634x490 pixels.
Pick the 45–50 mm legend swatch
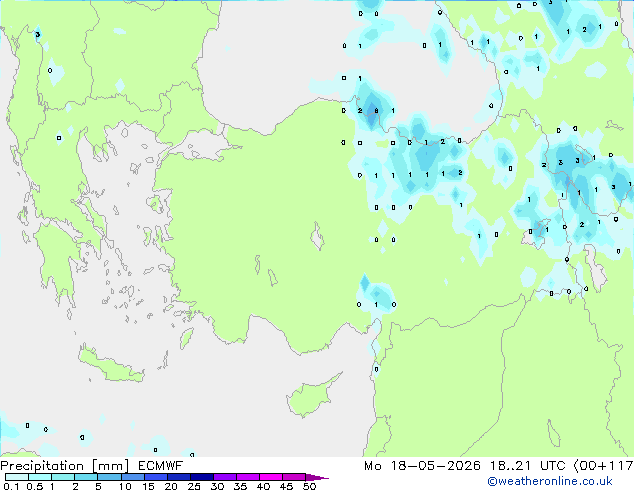click(x=294, y=477)
